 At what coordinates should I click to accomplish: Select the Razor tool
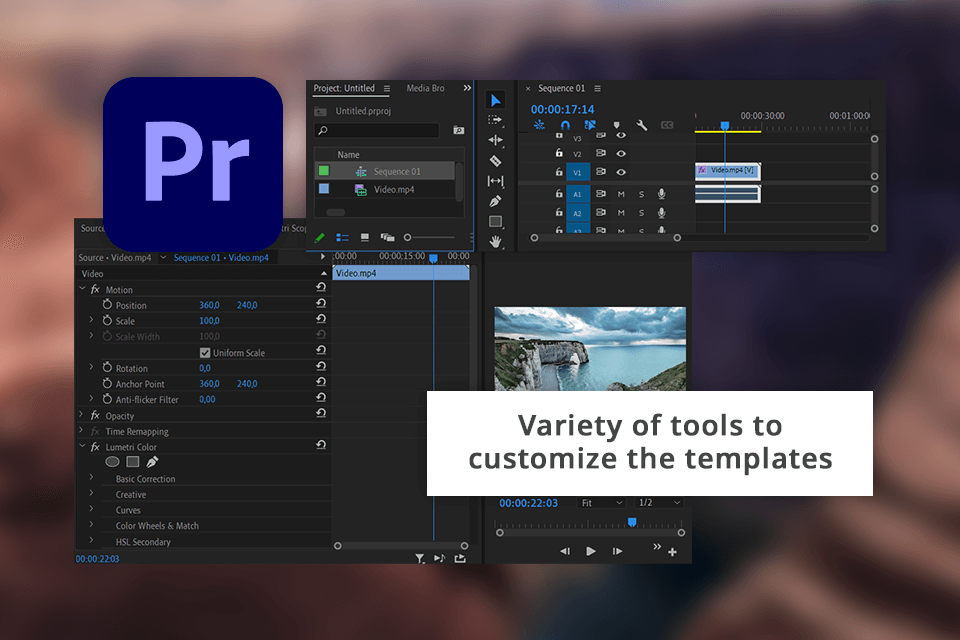pyautogui.click(x=495, y=161)
